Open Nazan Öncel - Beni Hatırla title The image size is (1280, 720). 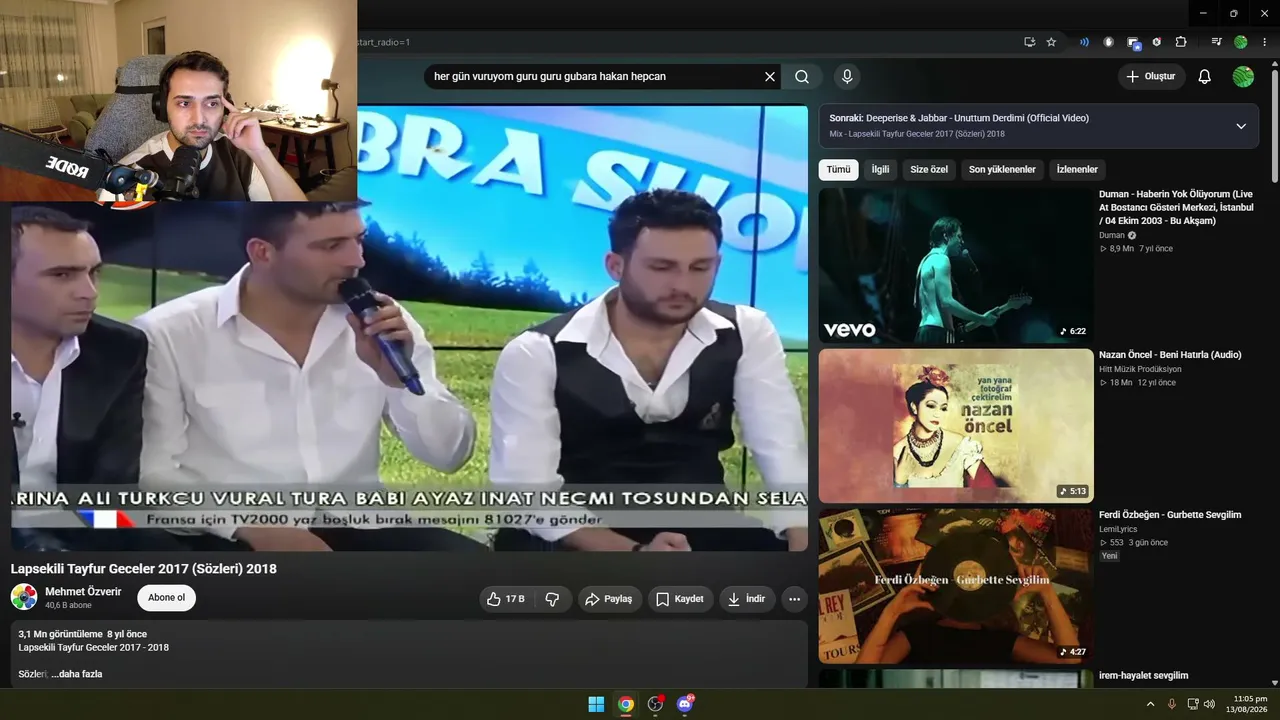[x=1170, y=355]
